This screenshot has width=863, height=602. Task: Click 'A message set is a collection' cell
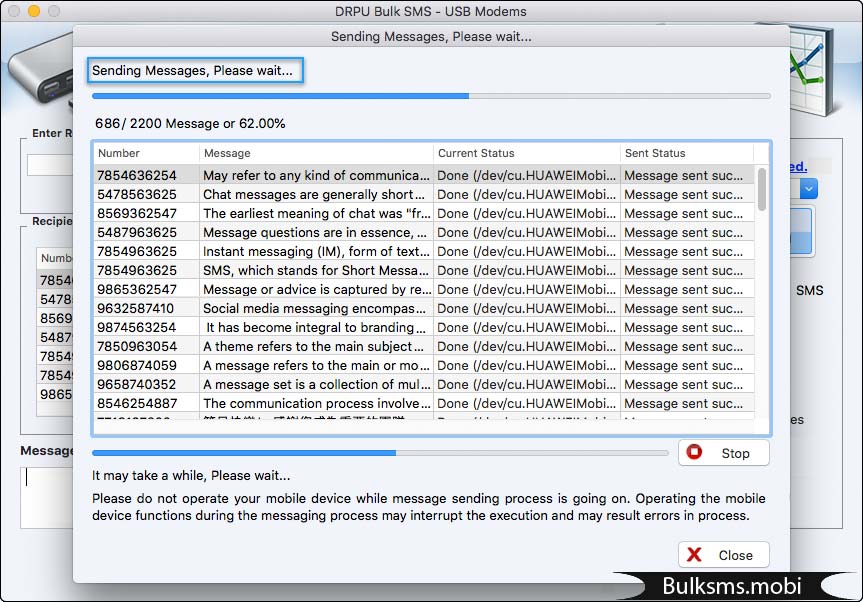click(316, 384)
